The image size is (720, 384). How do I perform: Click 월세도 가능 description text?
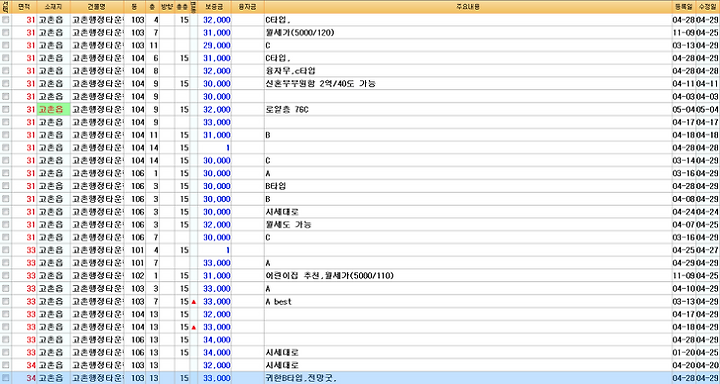click(288, 225)
